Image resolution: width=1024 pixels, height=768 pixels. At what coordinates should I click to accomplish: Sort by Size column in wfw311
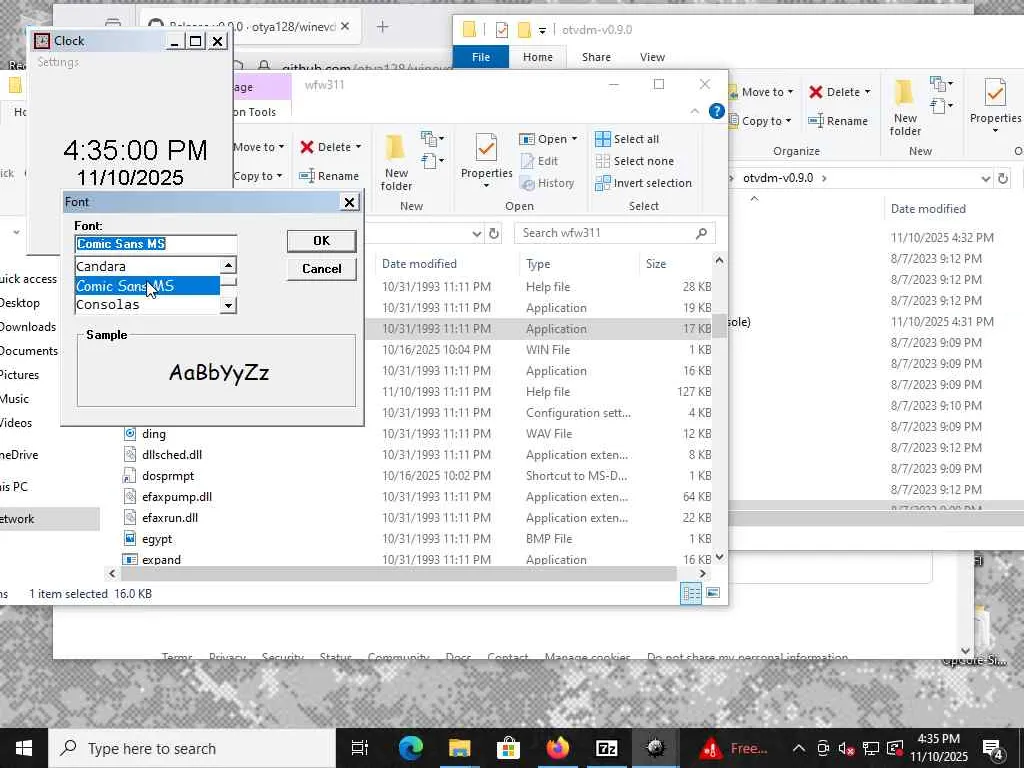point(656,264)
